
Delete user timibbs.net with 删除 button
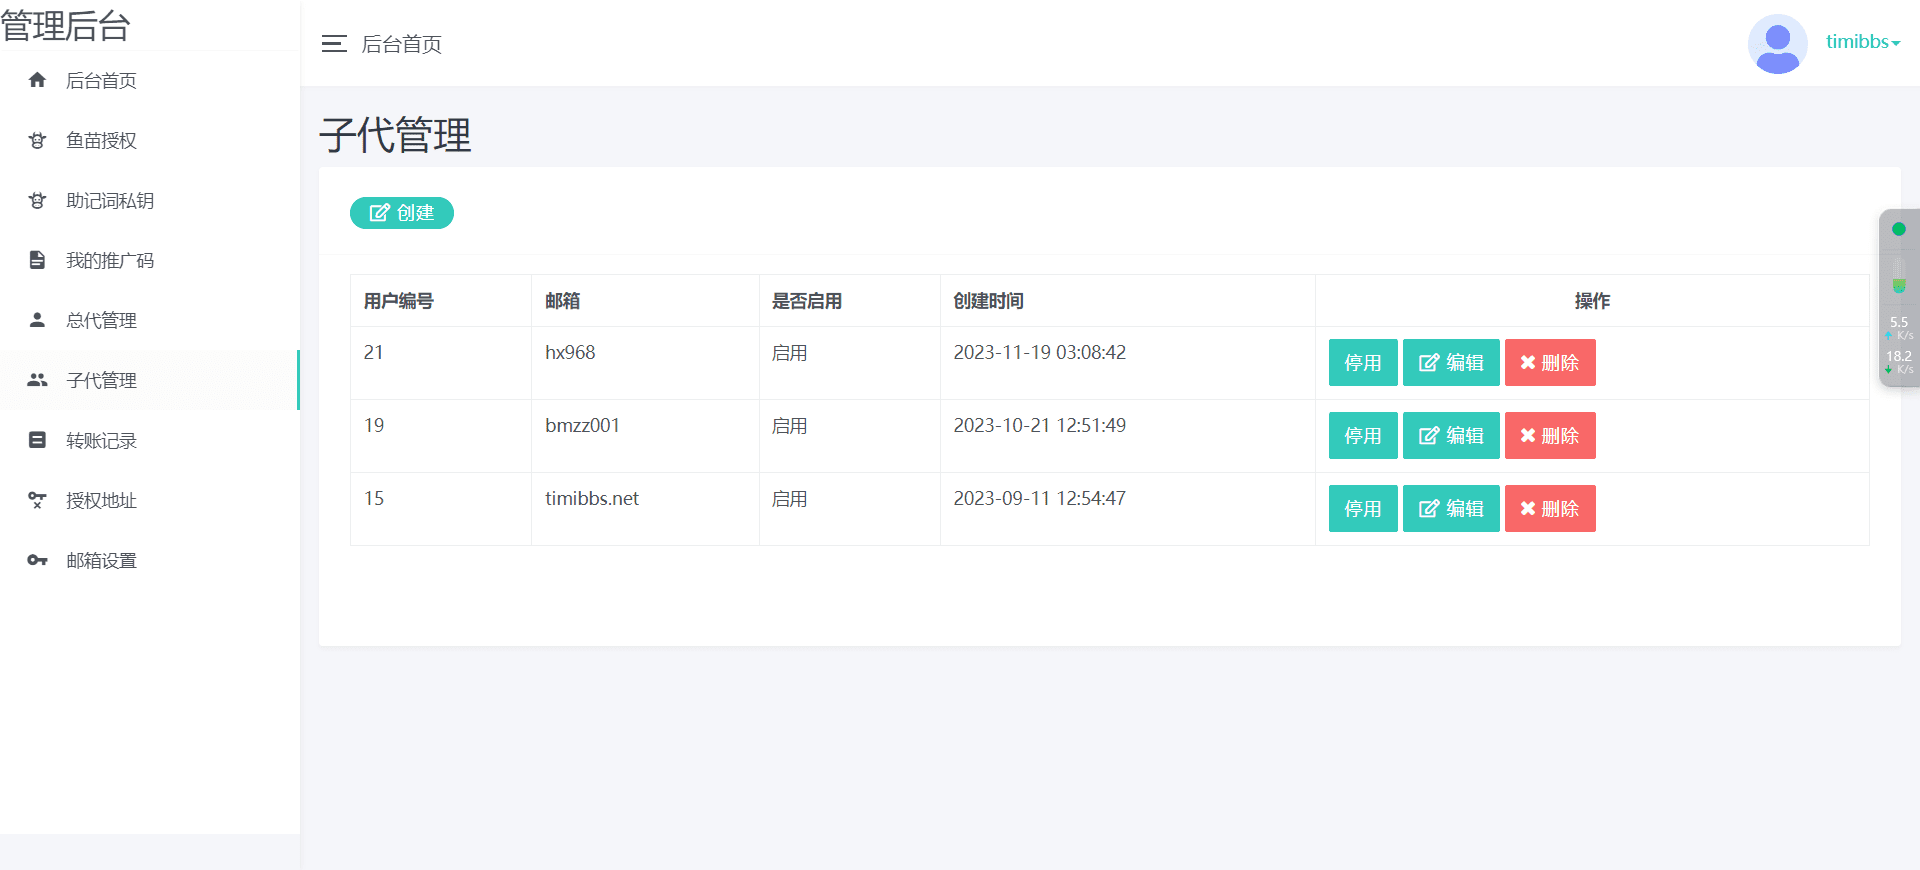click(x=1549, y=508)
